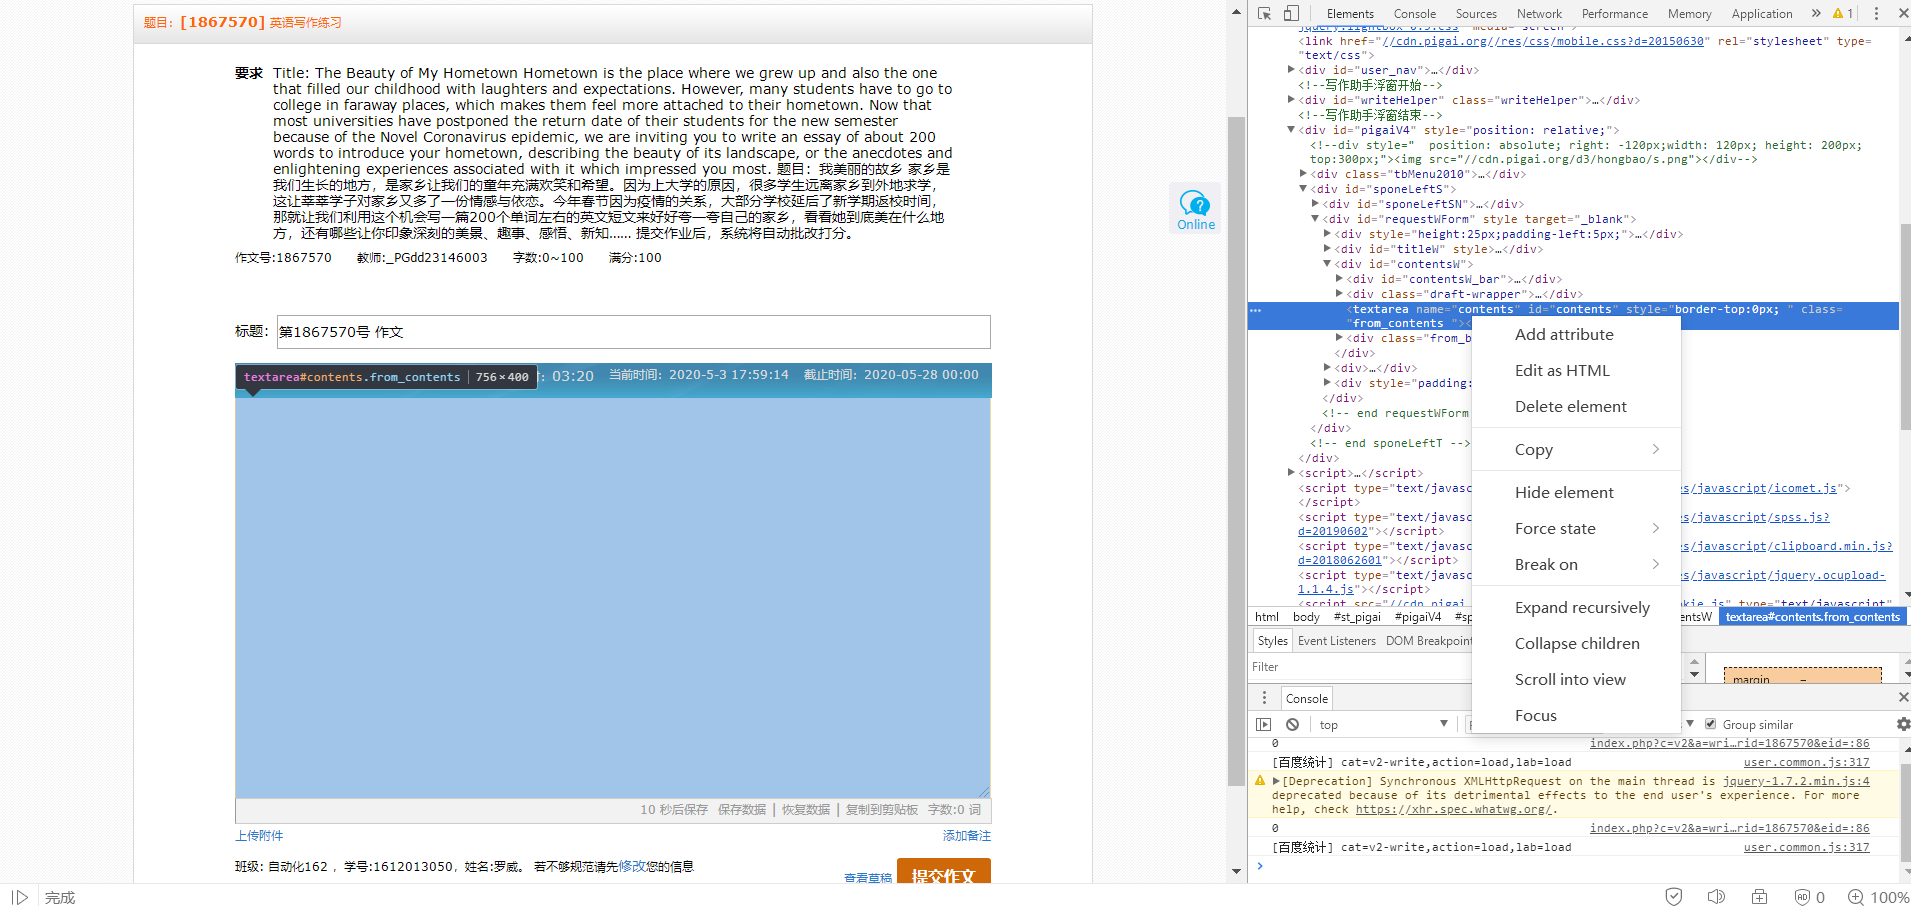Toggle the device toolbar icon
The height and width of the screenshot is (906, 1911).
pyautogui.click(x=1291, y=14)
